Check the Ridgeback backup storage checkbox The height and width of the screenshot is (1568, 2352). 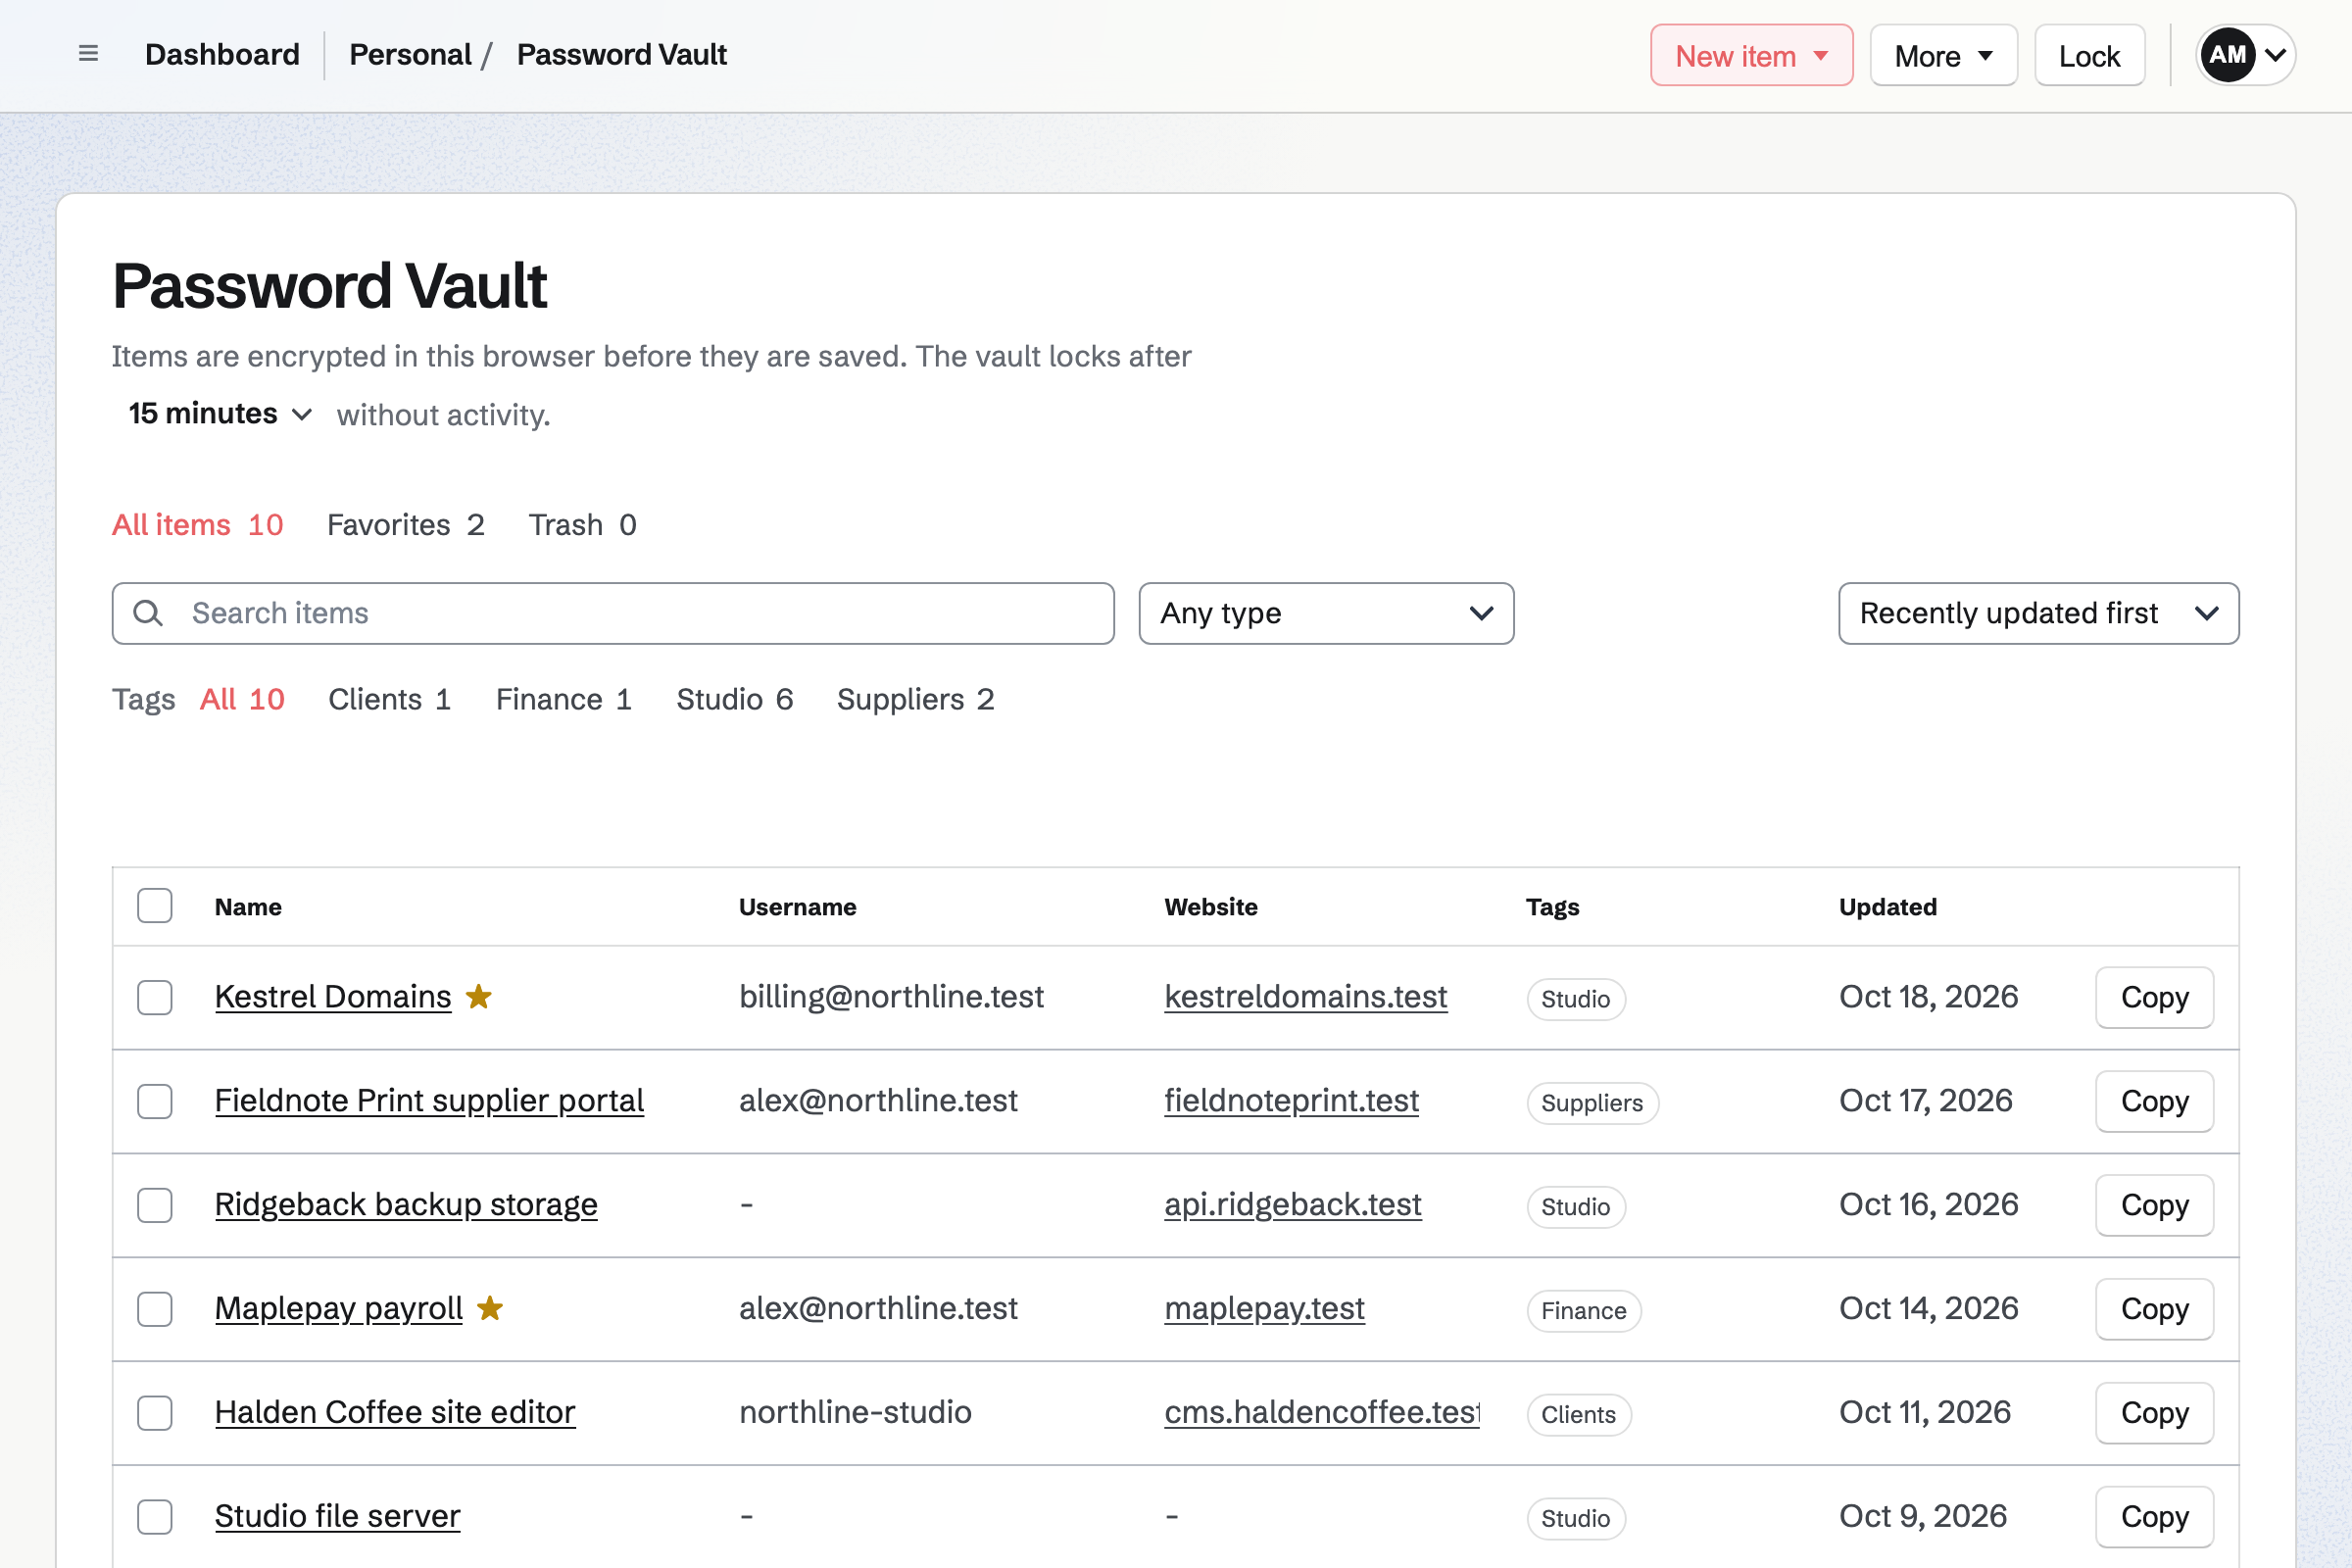[155, 1205]
